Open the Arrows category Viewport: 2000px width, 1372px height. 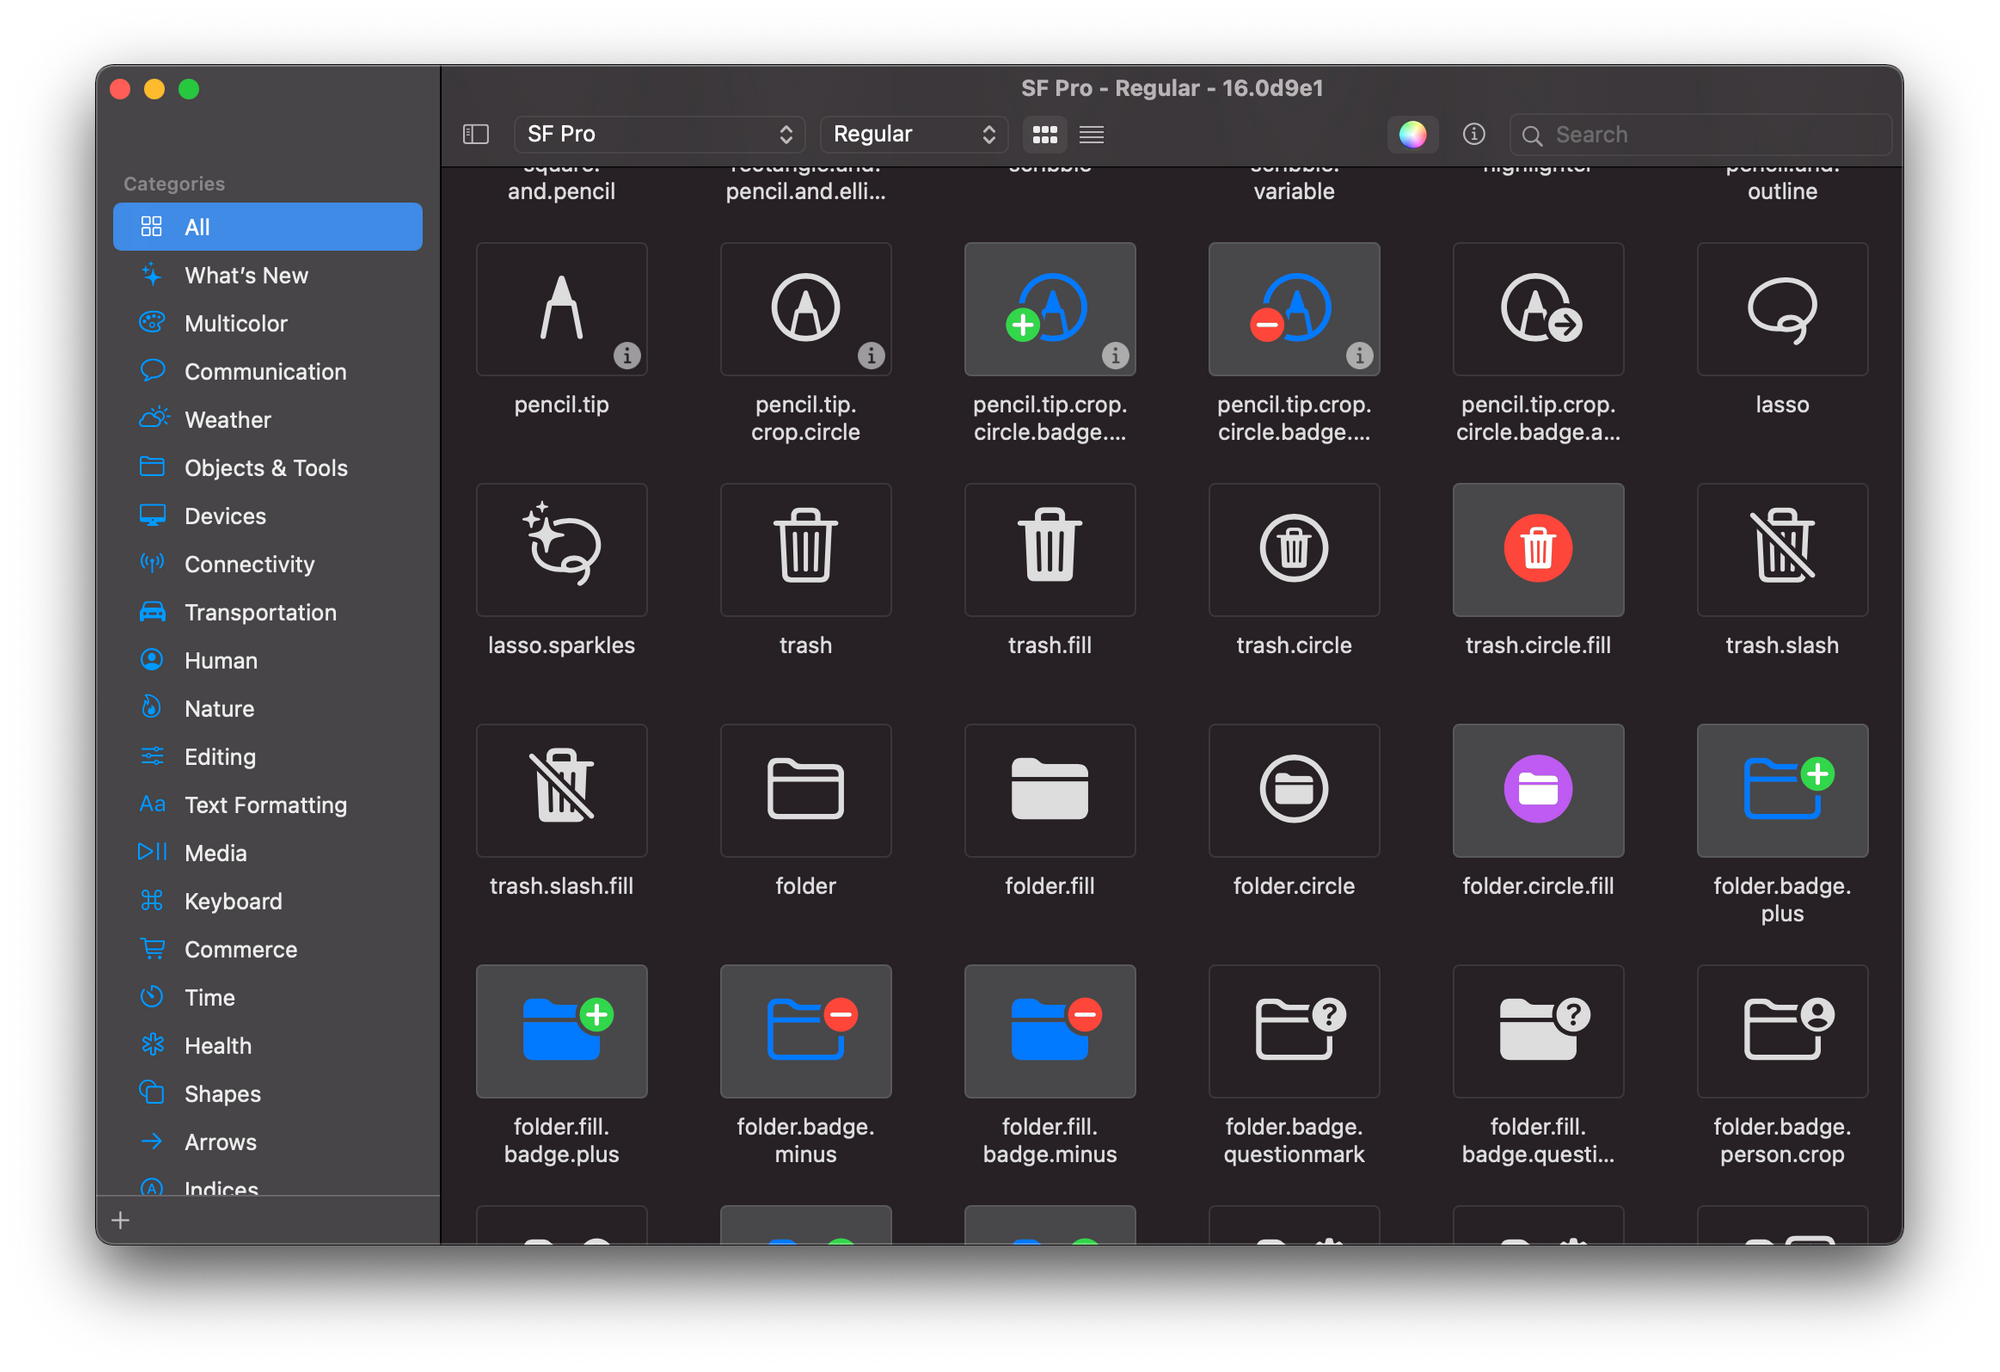coord(268,1142)
